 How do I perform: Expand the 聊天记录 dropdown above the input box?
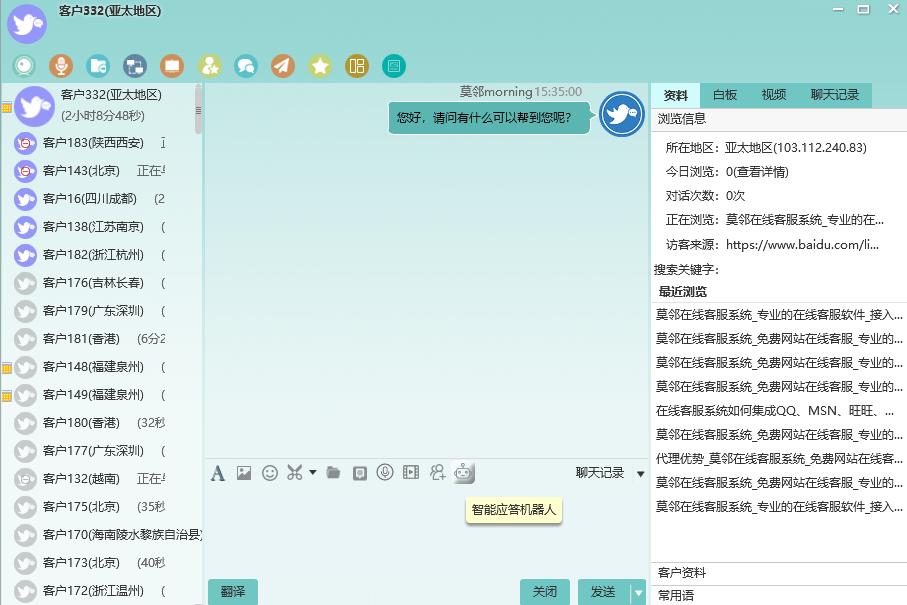coord(640,472)
